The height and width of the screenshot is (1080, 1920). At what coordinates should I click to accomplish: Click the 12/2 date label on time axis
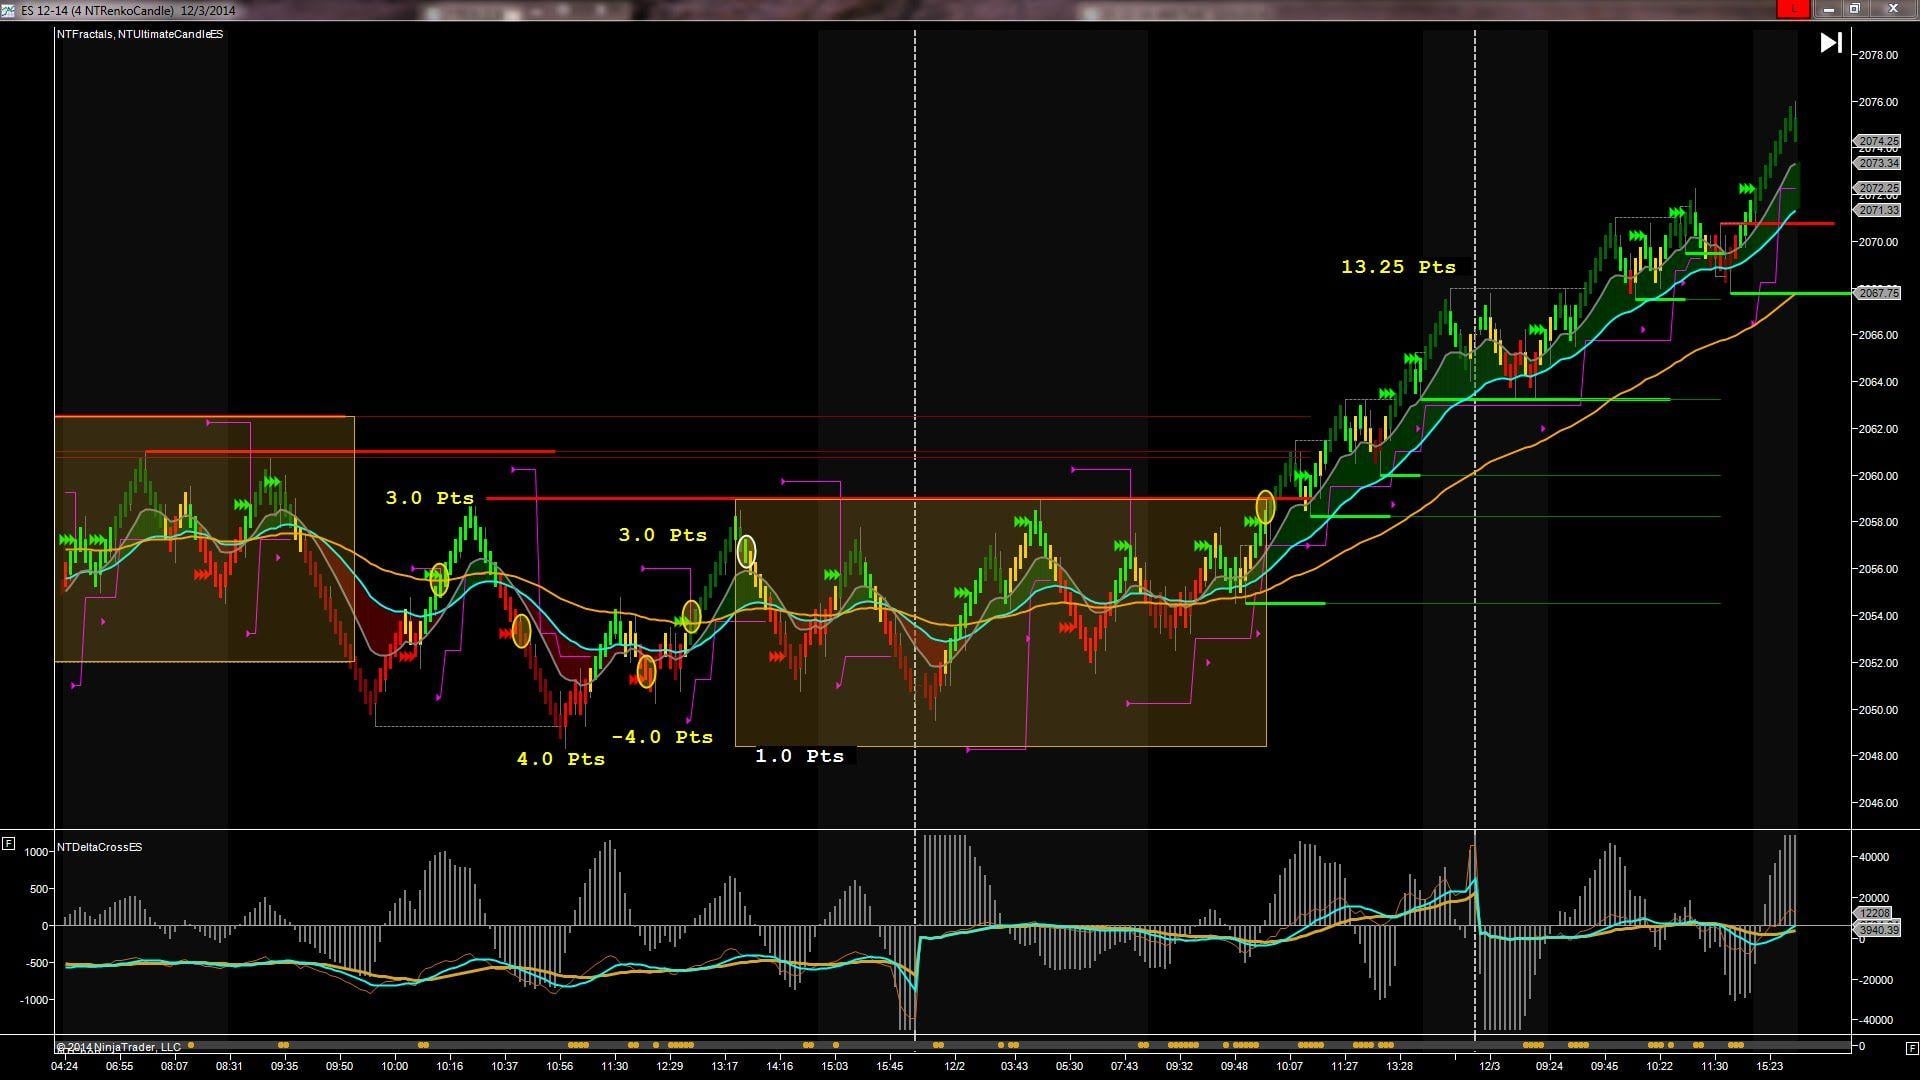point(954,1066)
